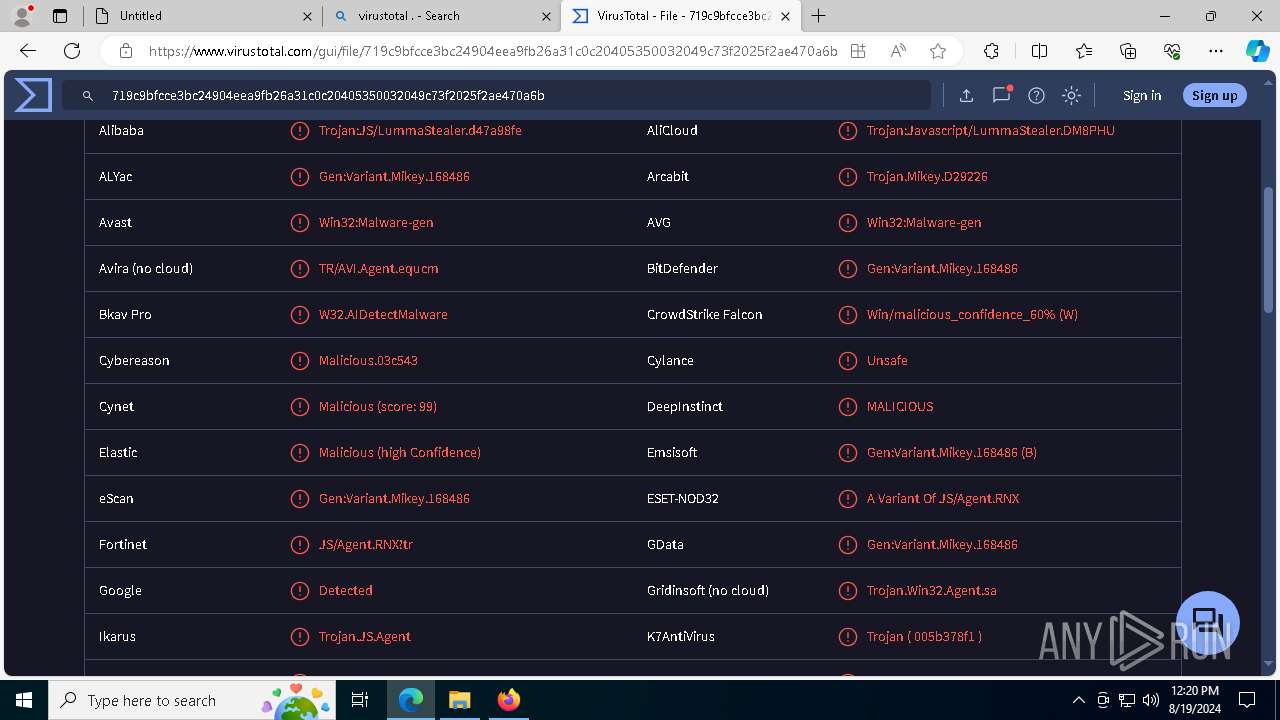Reload the page with refresh icon
The width and height of the screenshot is (1280, 720).
(x=72, y=51)
